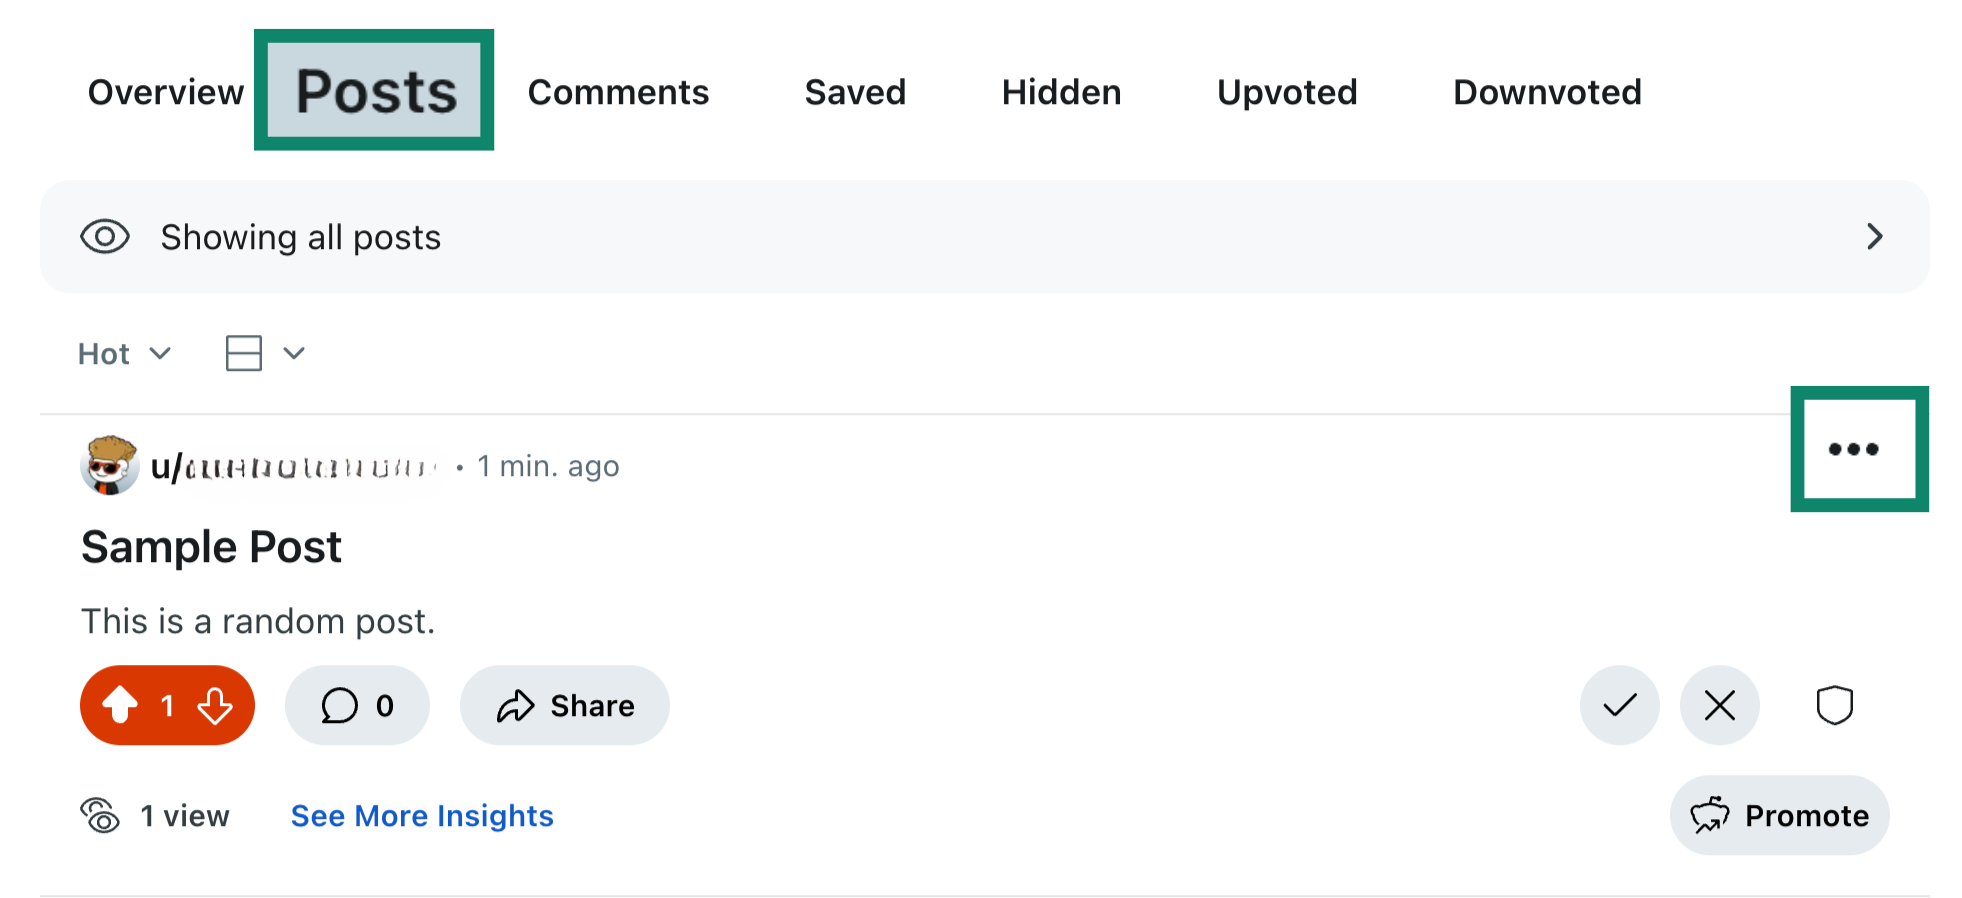Open moderation shield options for the post
The image size is (1962, 898).
click(1834, 705)
